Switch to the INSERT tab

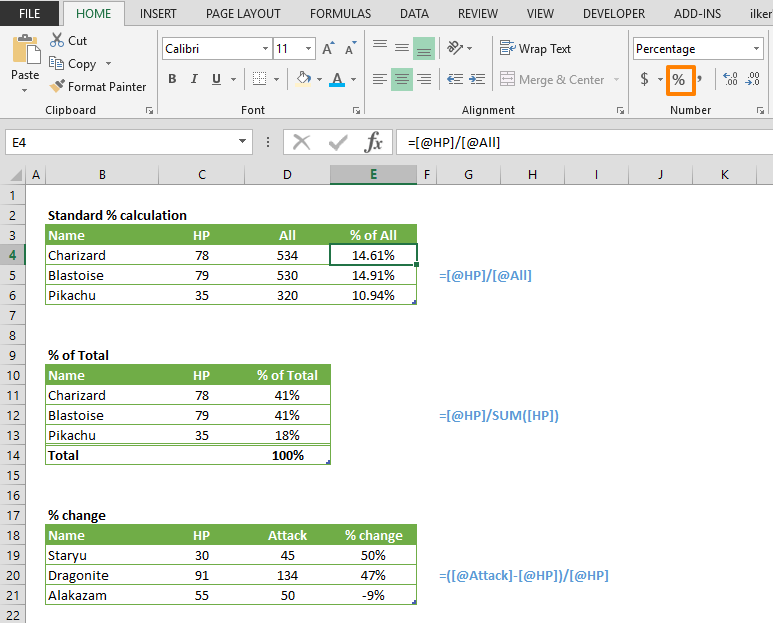158,13
